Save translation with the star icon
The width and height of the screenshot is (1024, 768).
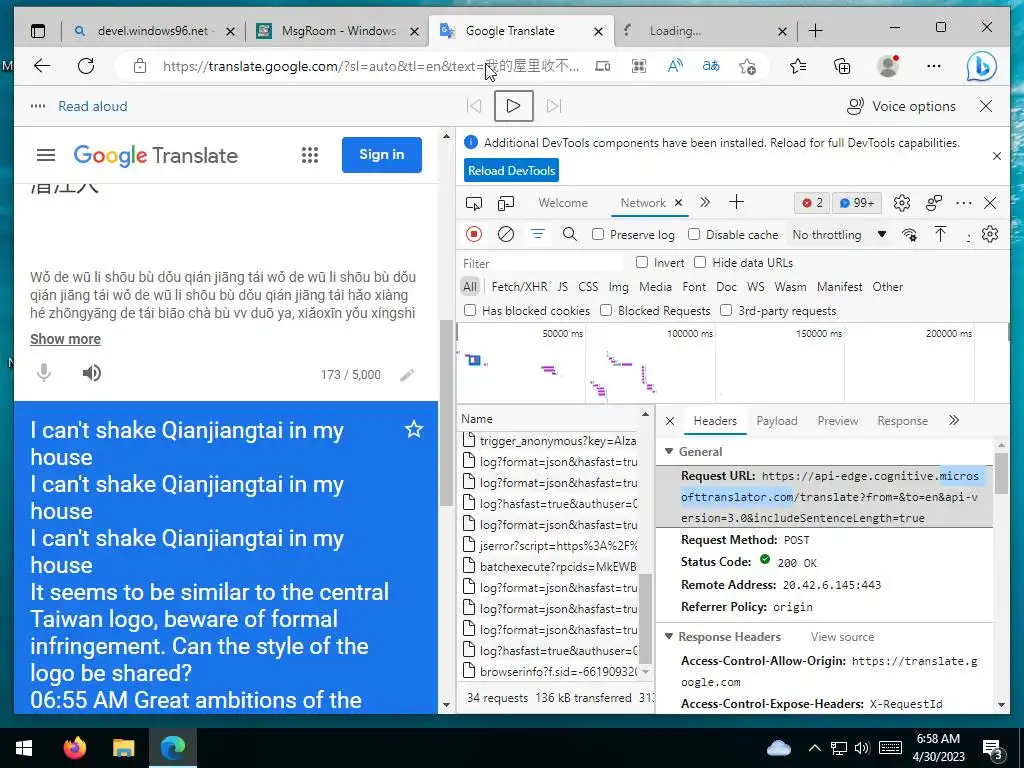pos(414,429)
